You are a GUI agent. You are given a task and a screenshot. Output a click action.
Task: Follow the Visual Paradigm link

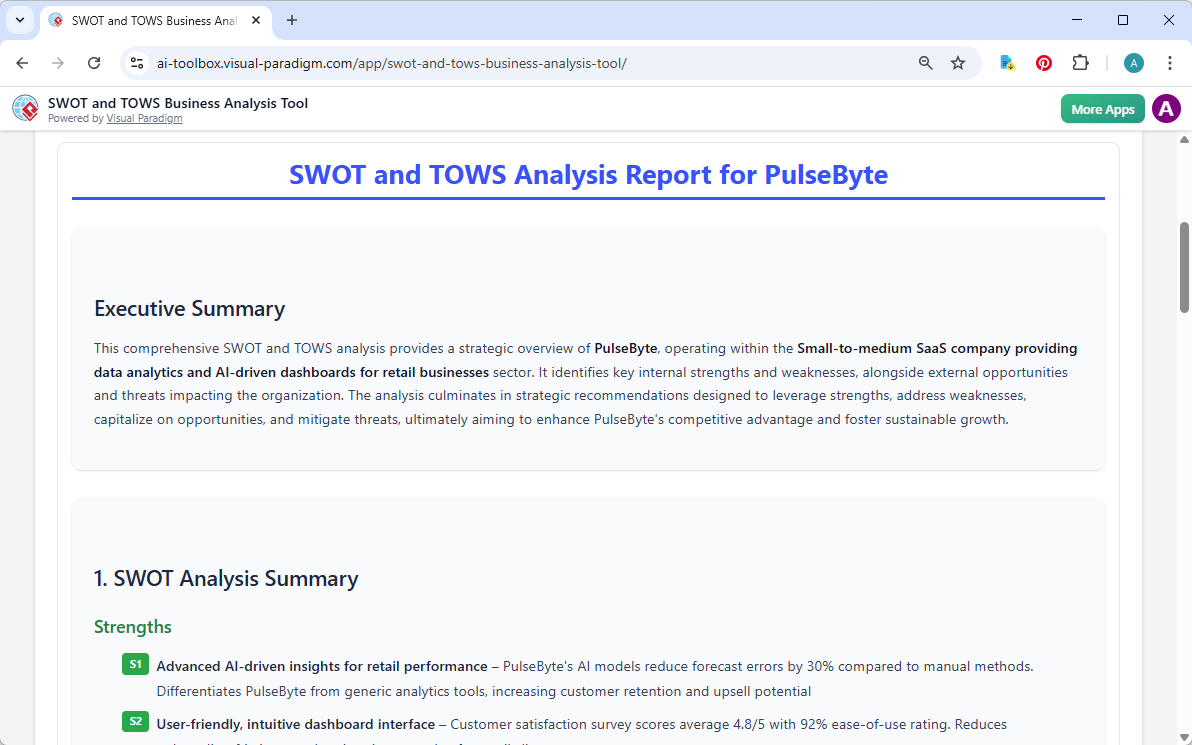[144, 118]
